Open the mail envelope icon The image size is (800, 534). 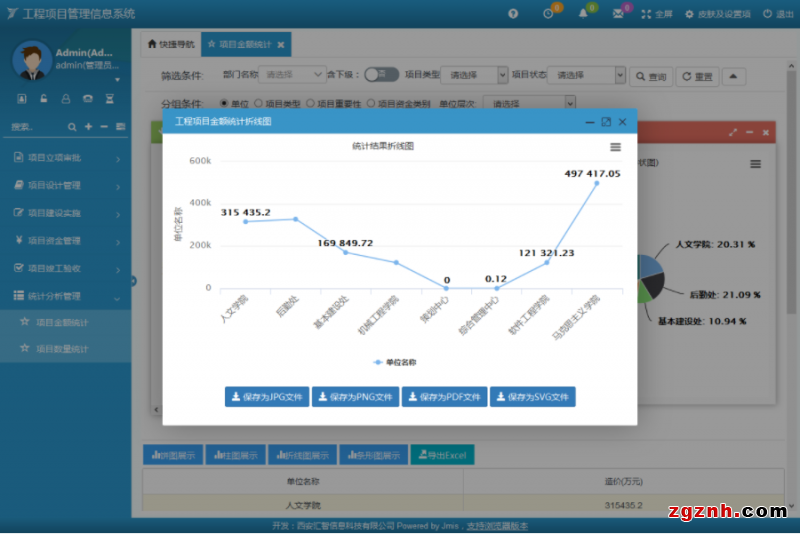click(x=618, y=14)
